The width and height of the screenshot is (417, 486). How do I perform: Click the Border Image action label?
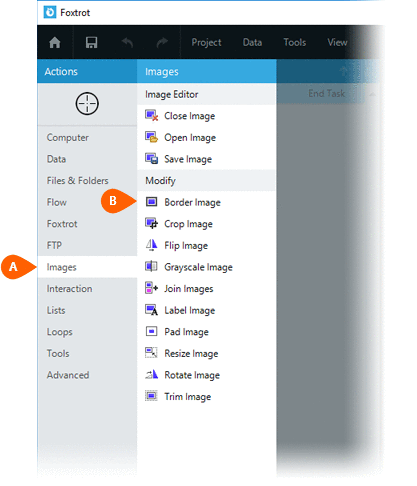[x=192, y=202]
